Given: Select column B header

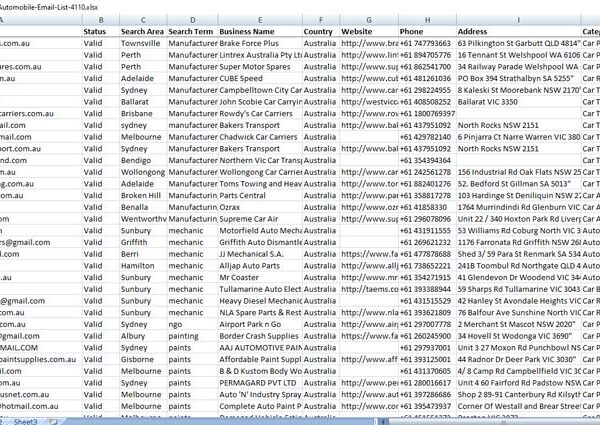Looking at the screenshot, I should click(101, 20).
